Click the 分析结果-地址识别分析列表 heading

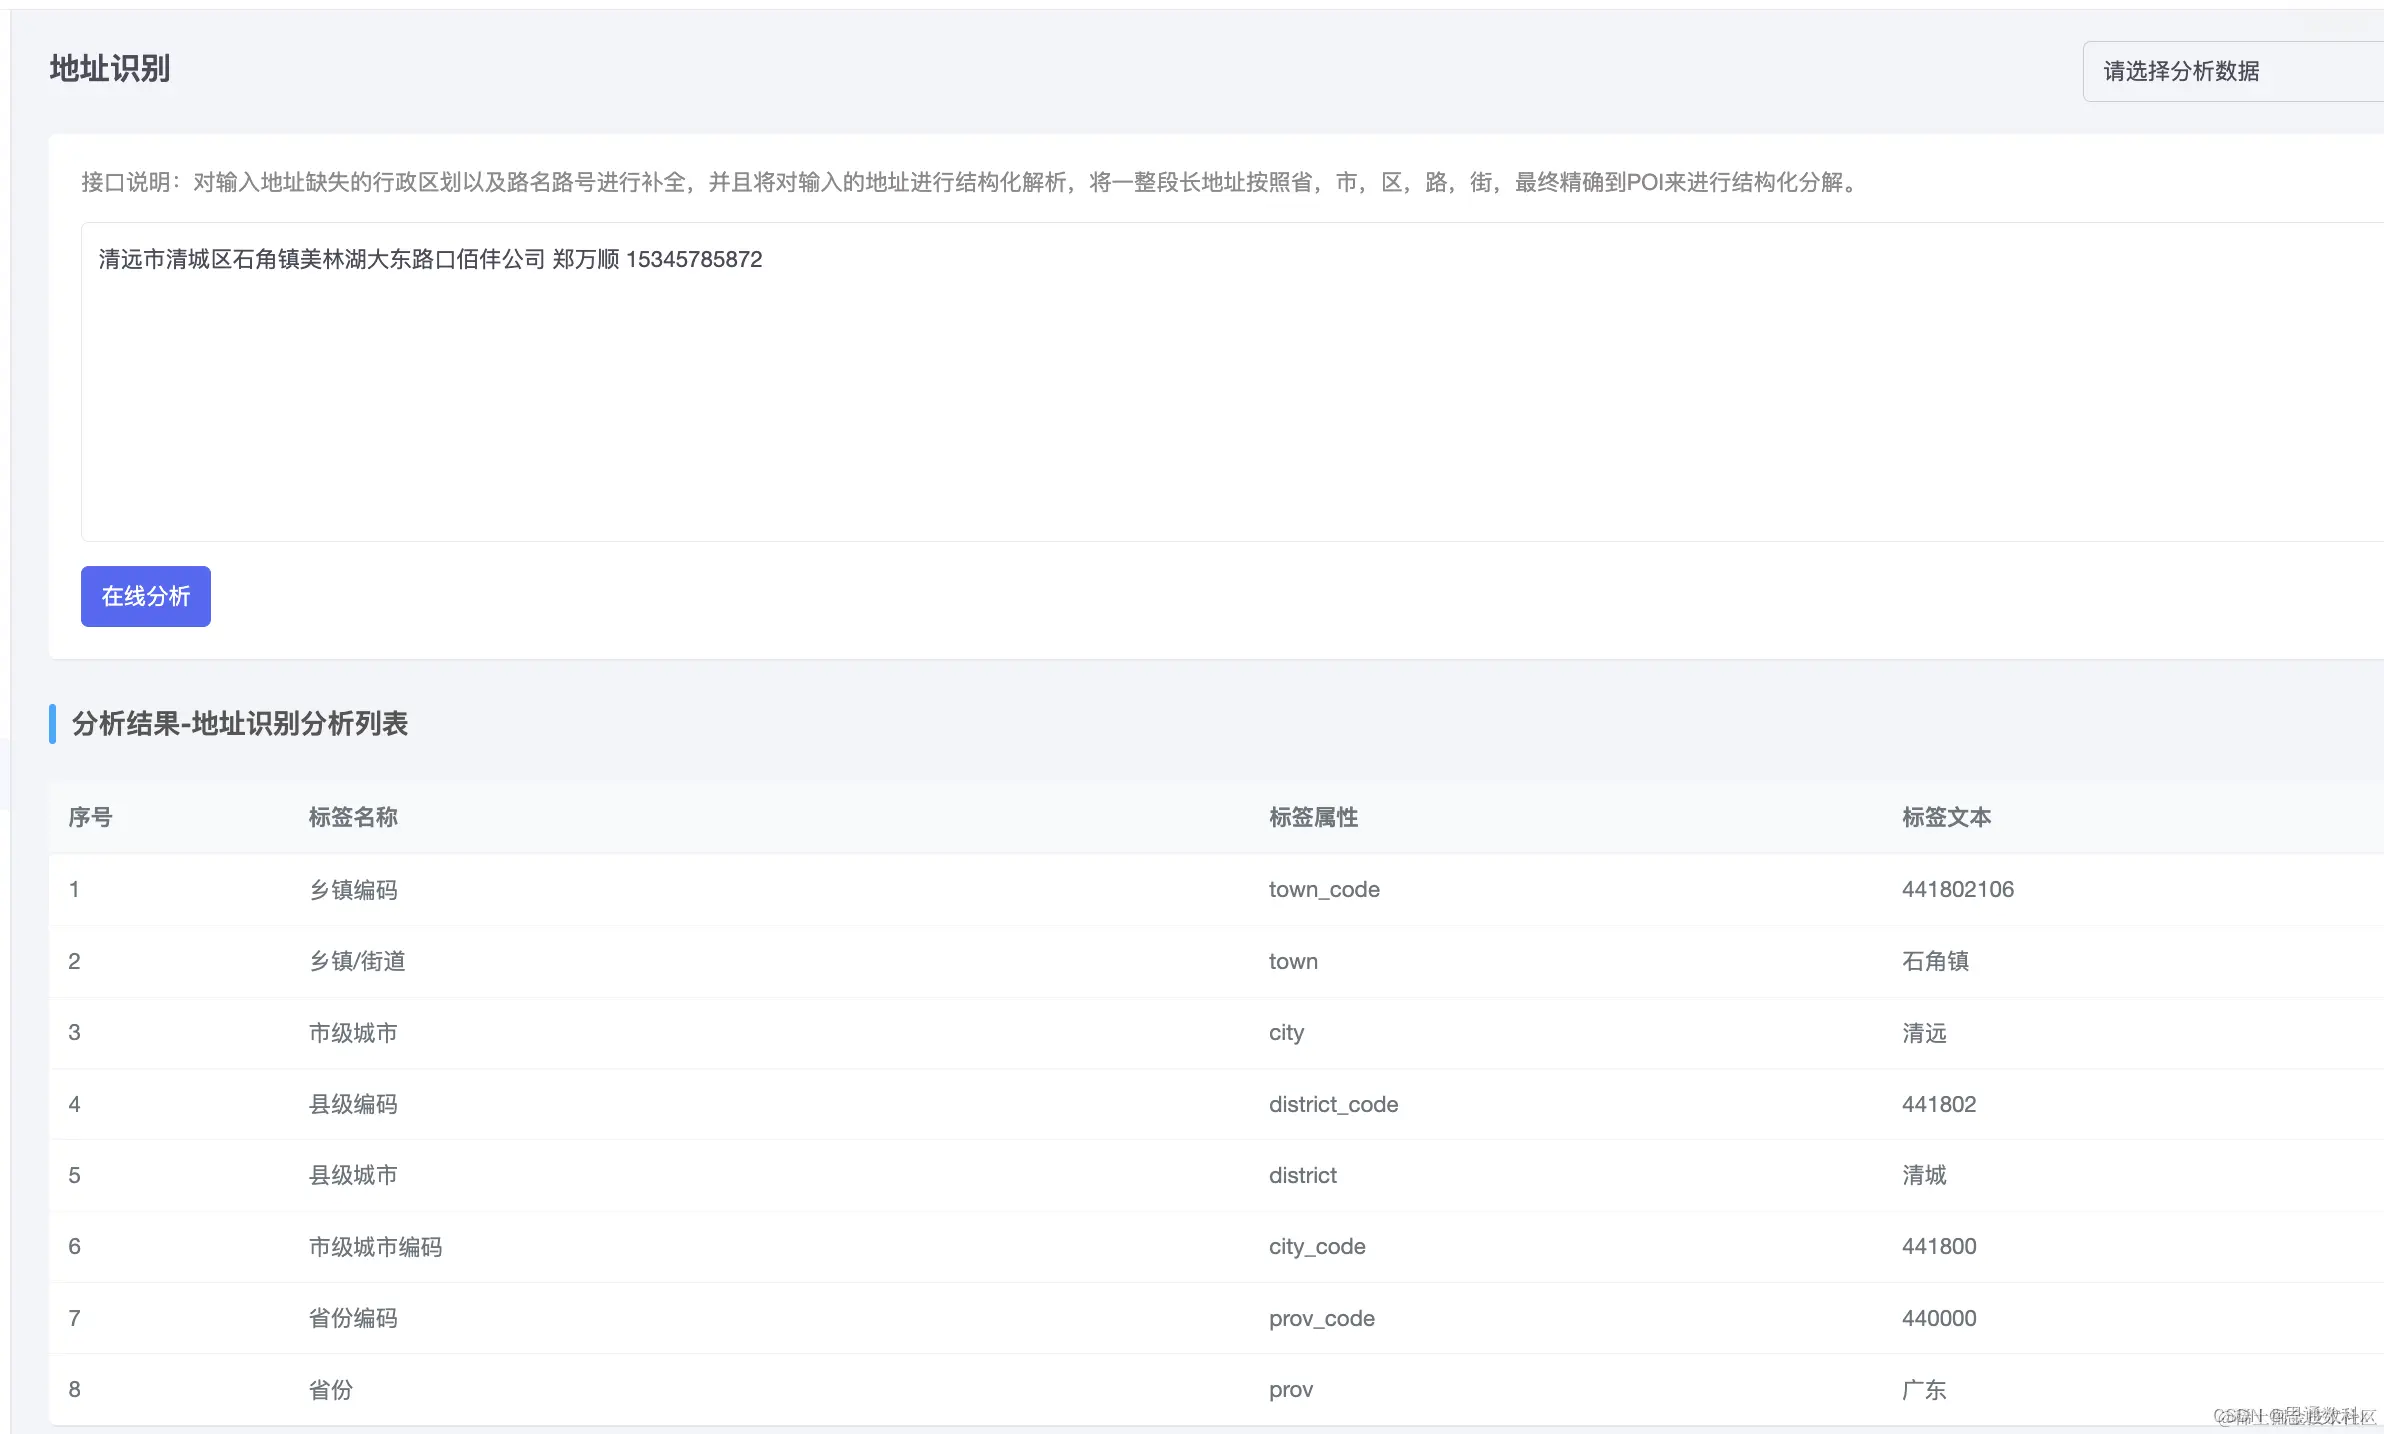pos(240,723)
